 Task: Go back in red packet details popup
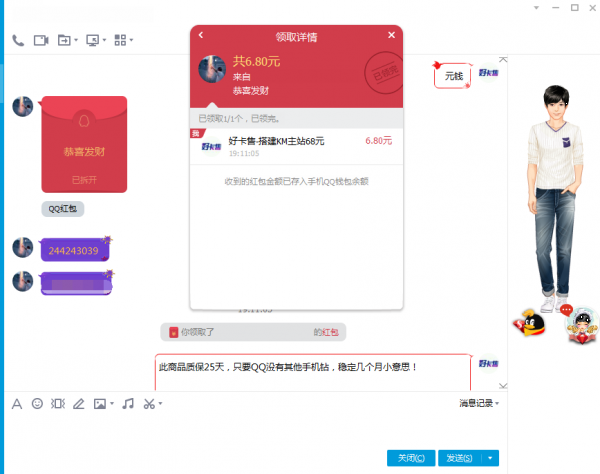pyautogui.click(x=201, y=35)
